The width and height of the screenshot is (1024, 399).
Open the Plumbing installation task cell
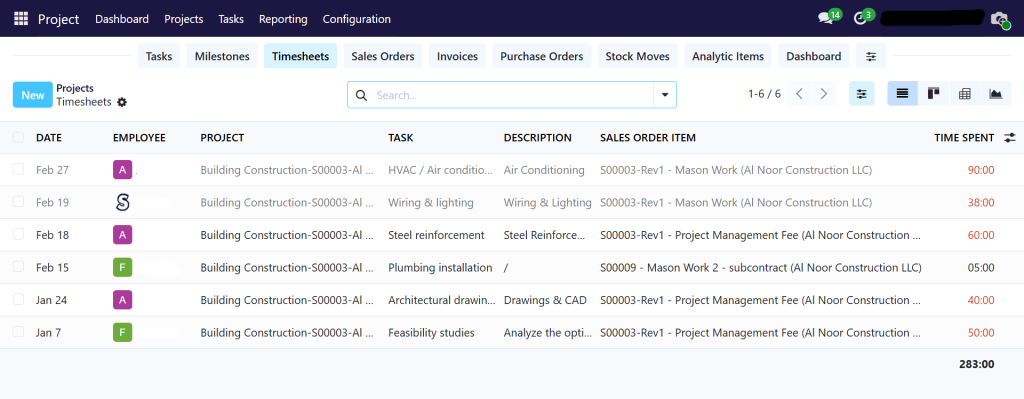point(440,268)
